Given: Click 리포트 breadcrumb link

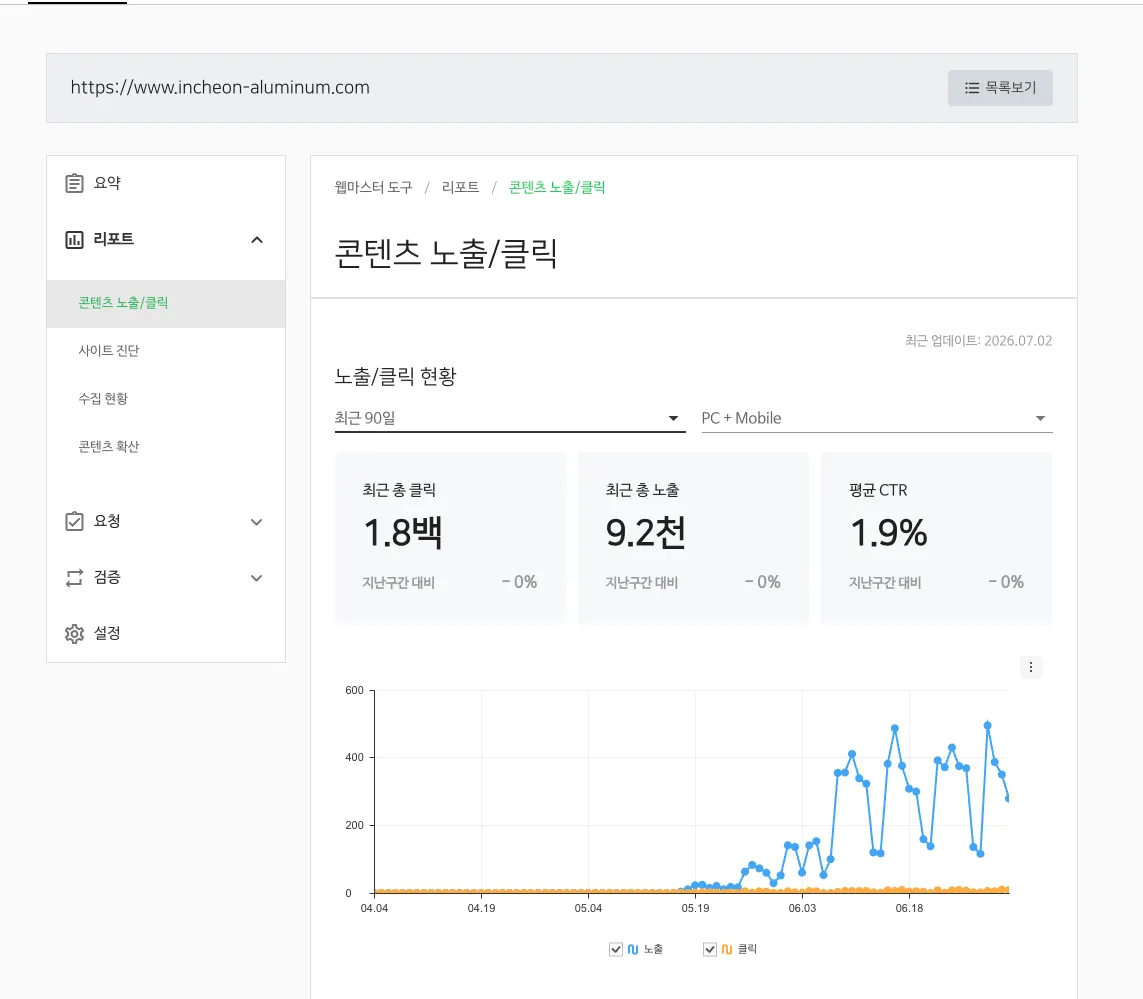Looking at the screenshot, I should click(461, 187).
